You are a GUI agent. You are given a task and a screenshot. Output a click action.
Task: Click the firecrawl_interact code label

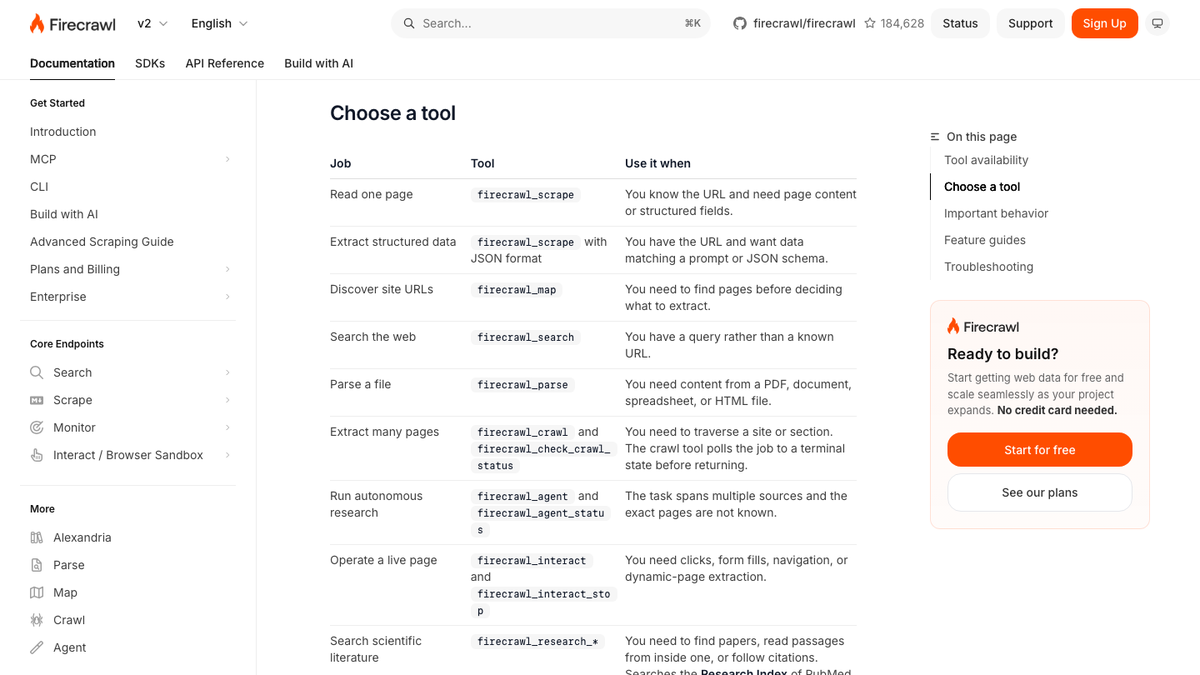pyautogui.click(x=532, y=561)
